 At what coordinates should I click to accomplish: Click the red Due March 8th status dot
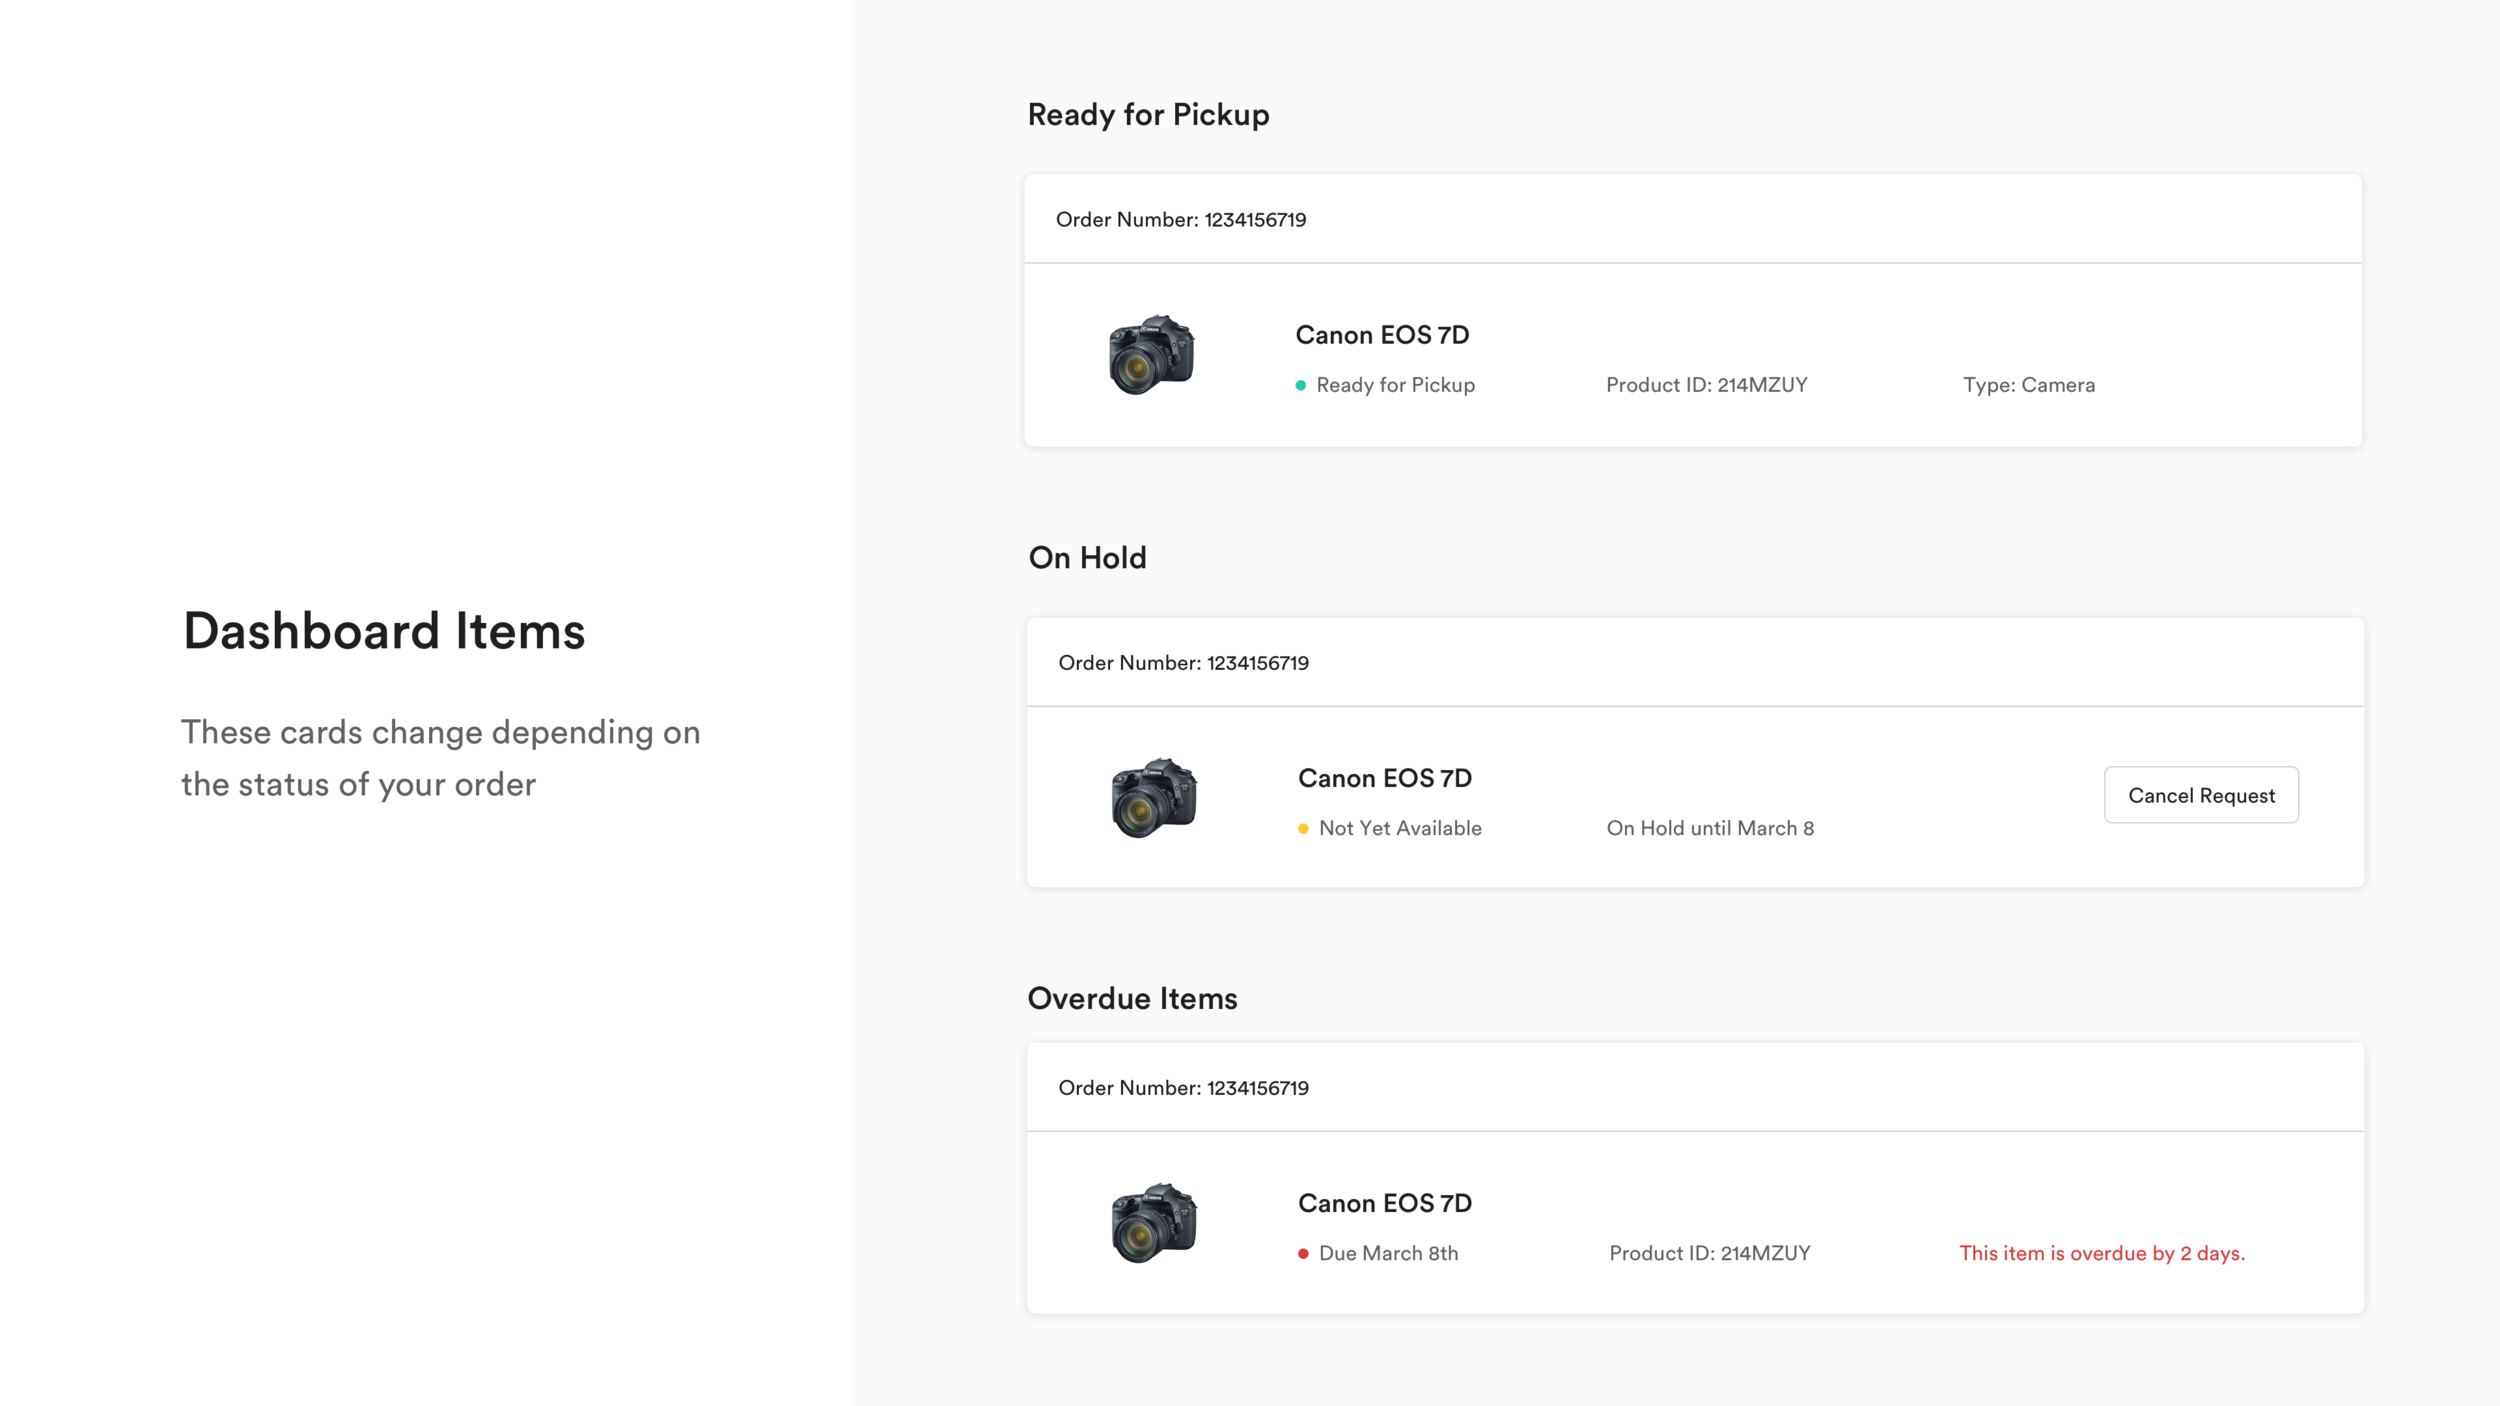pyautogui.click(x=1303, y=1253)
